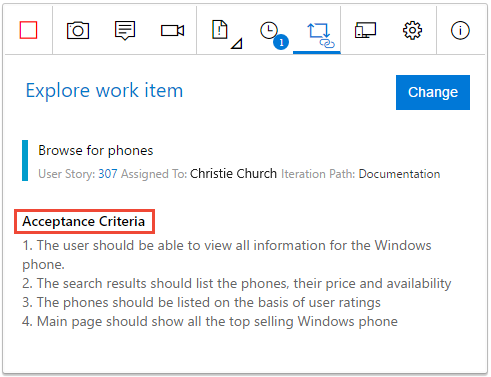Click the Change button

pos(433,92)
